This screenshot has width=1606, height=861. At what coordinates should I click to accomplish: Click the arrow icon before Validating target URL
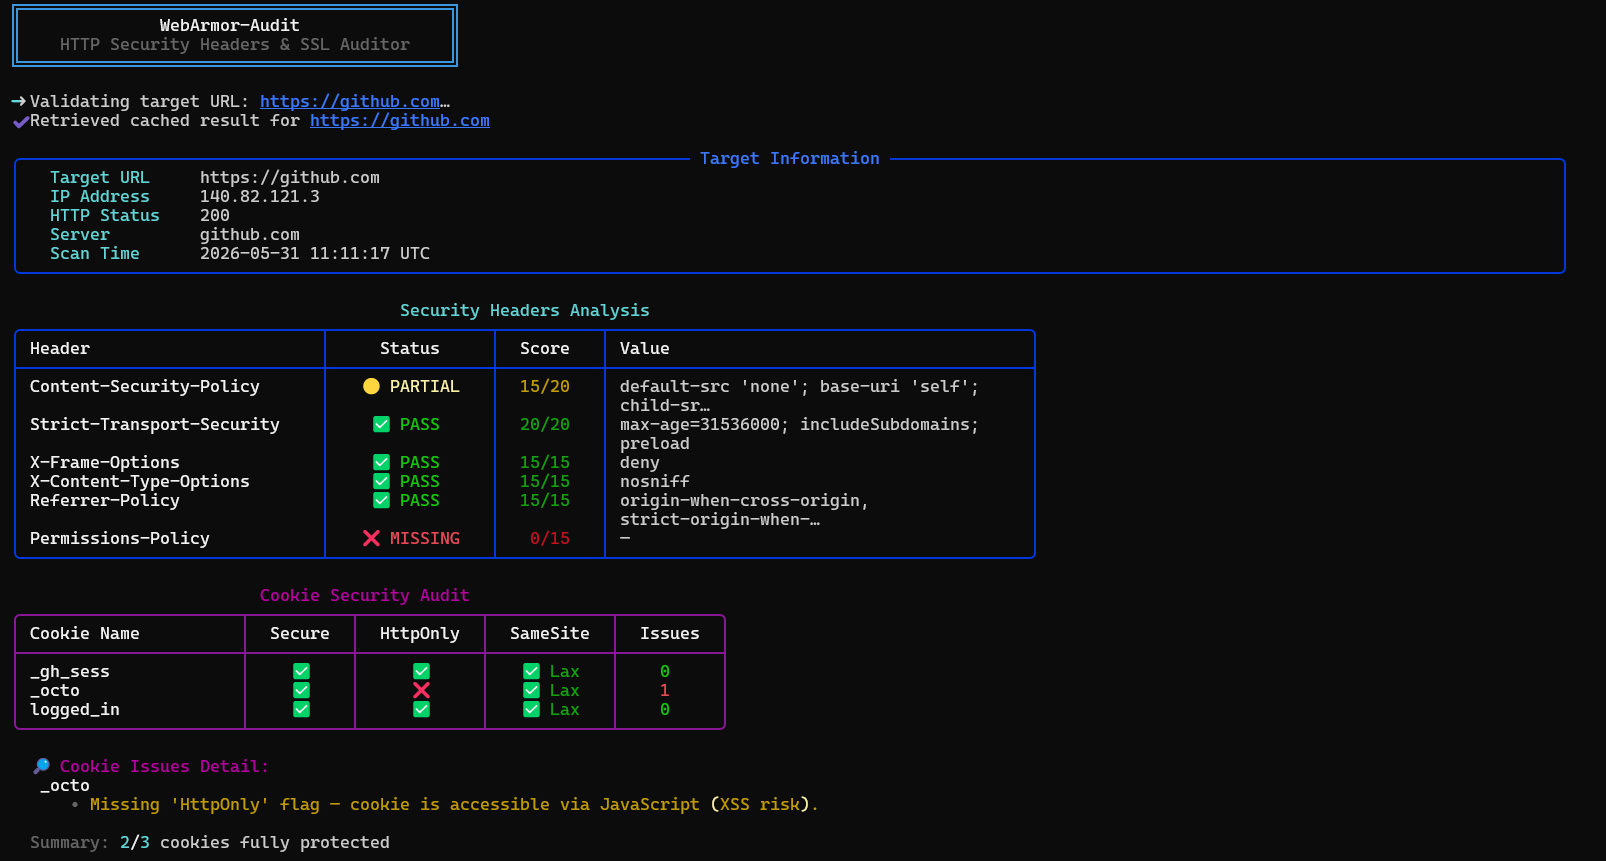pos(19,101)
